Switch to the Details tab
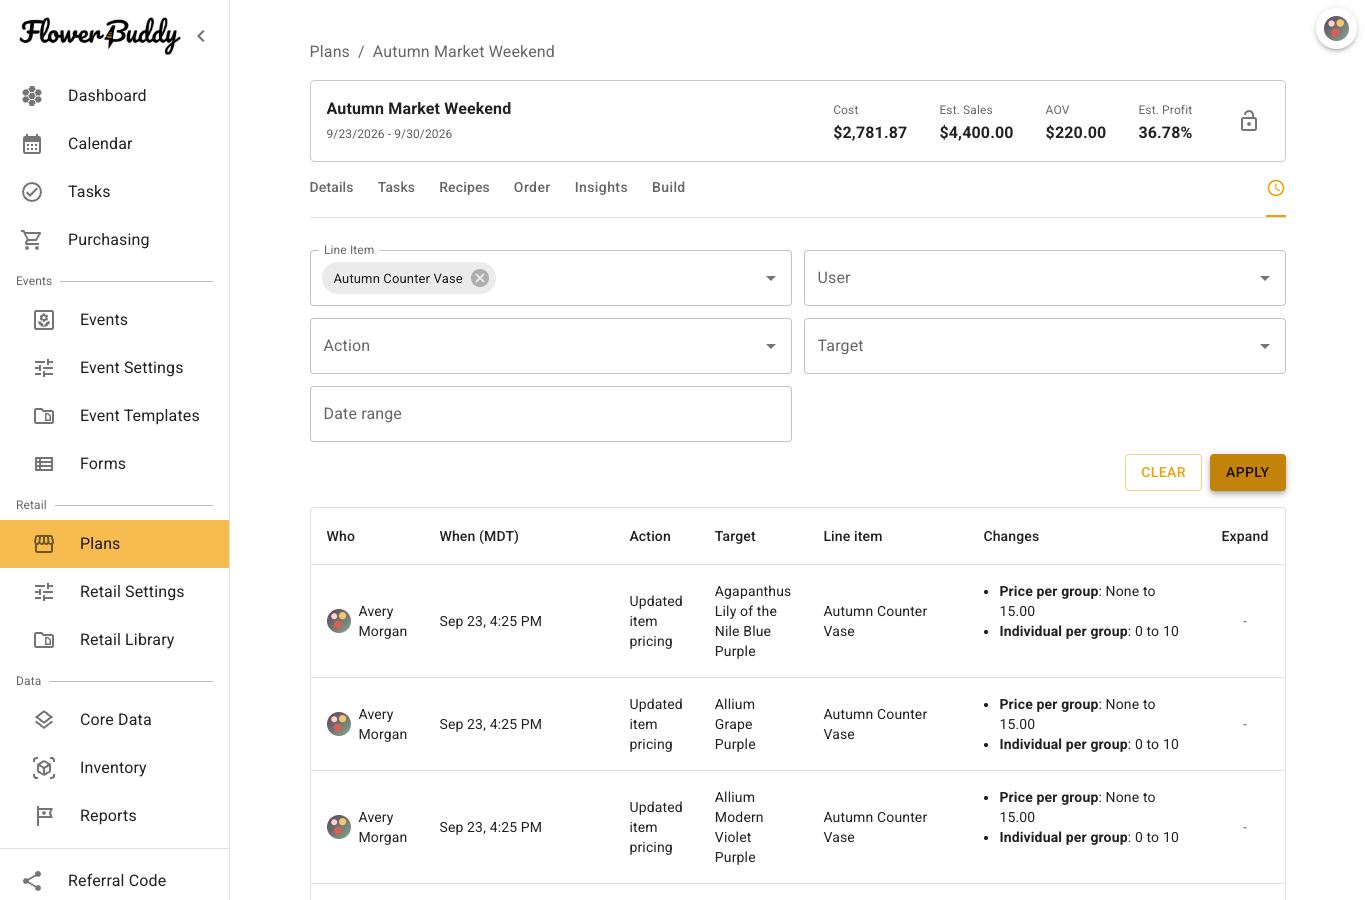 coord(332,188)
